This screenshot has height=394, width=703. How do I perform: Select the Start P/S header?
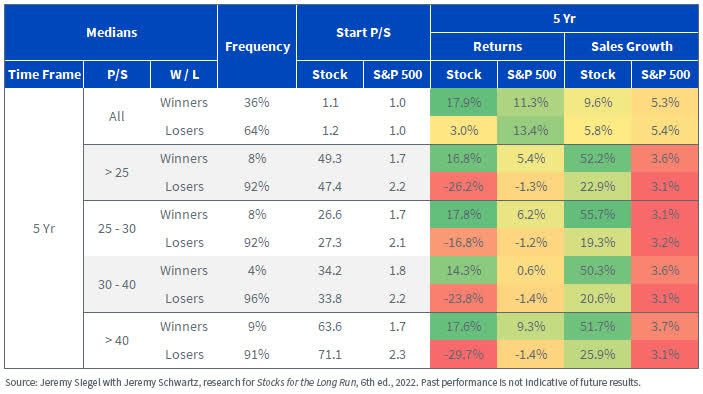363,33
